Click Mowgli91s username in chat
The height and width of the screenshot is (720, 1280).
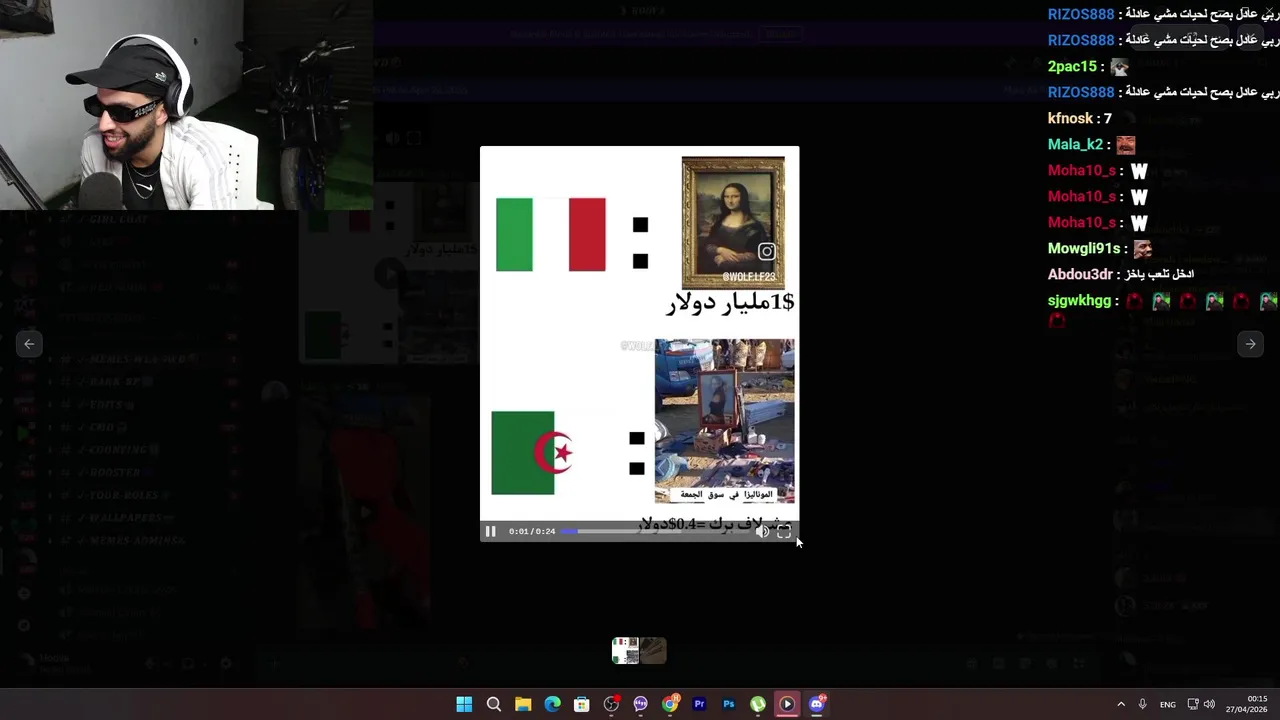tap(1084, 248)
